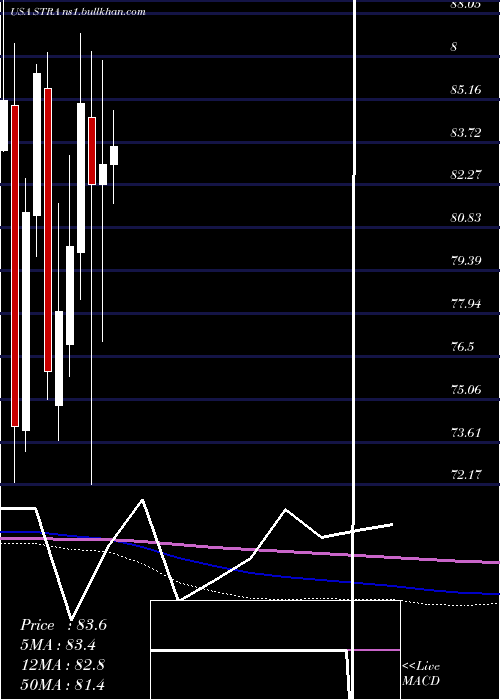Click the 75.06 price axis label
Image resolution: width=500 pixels, height=700 pixels.
point(466,390)
